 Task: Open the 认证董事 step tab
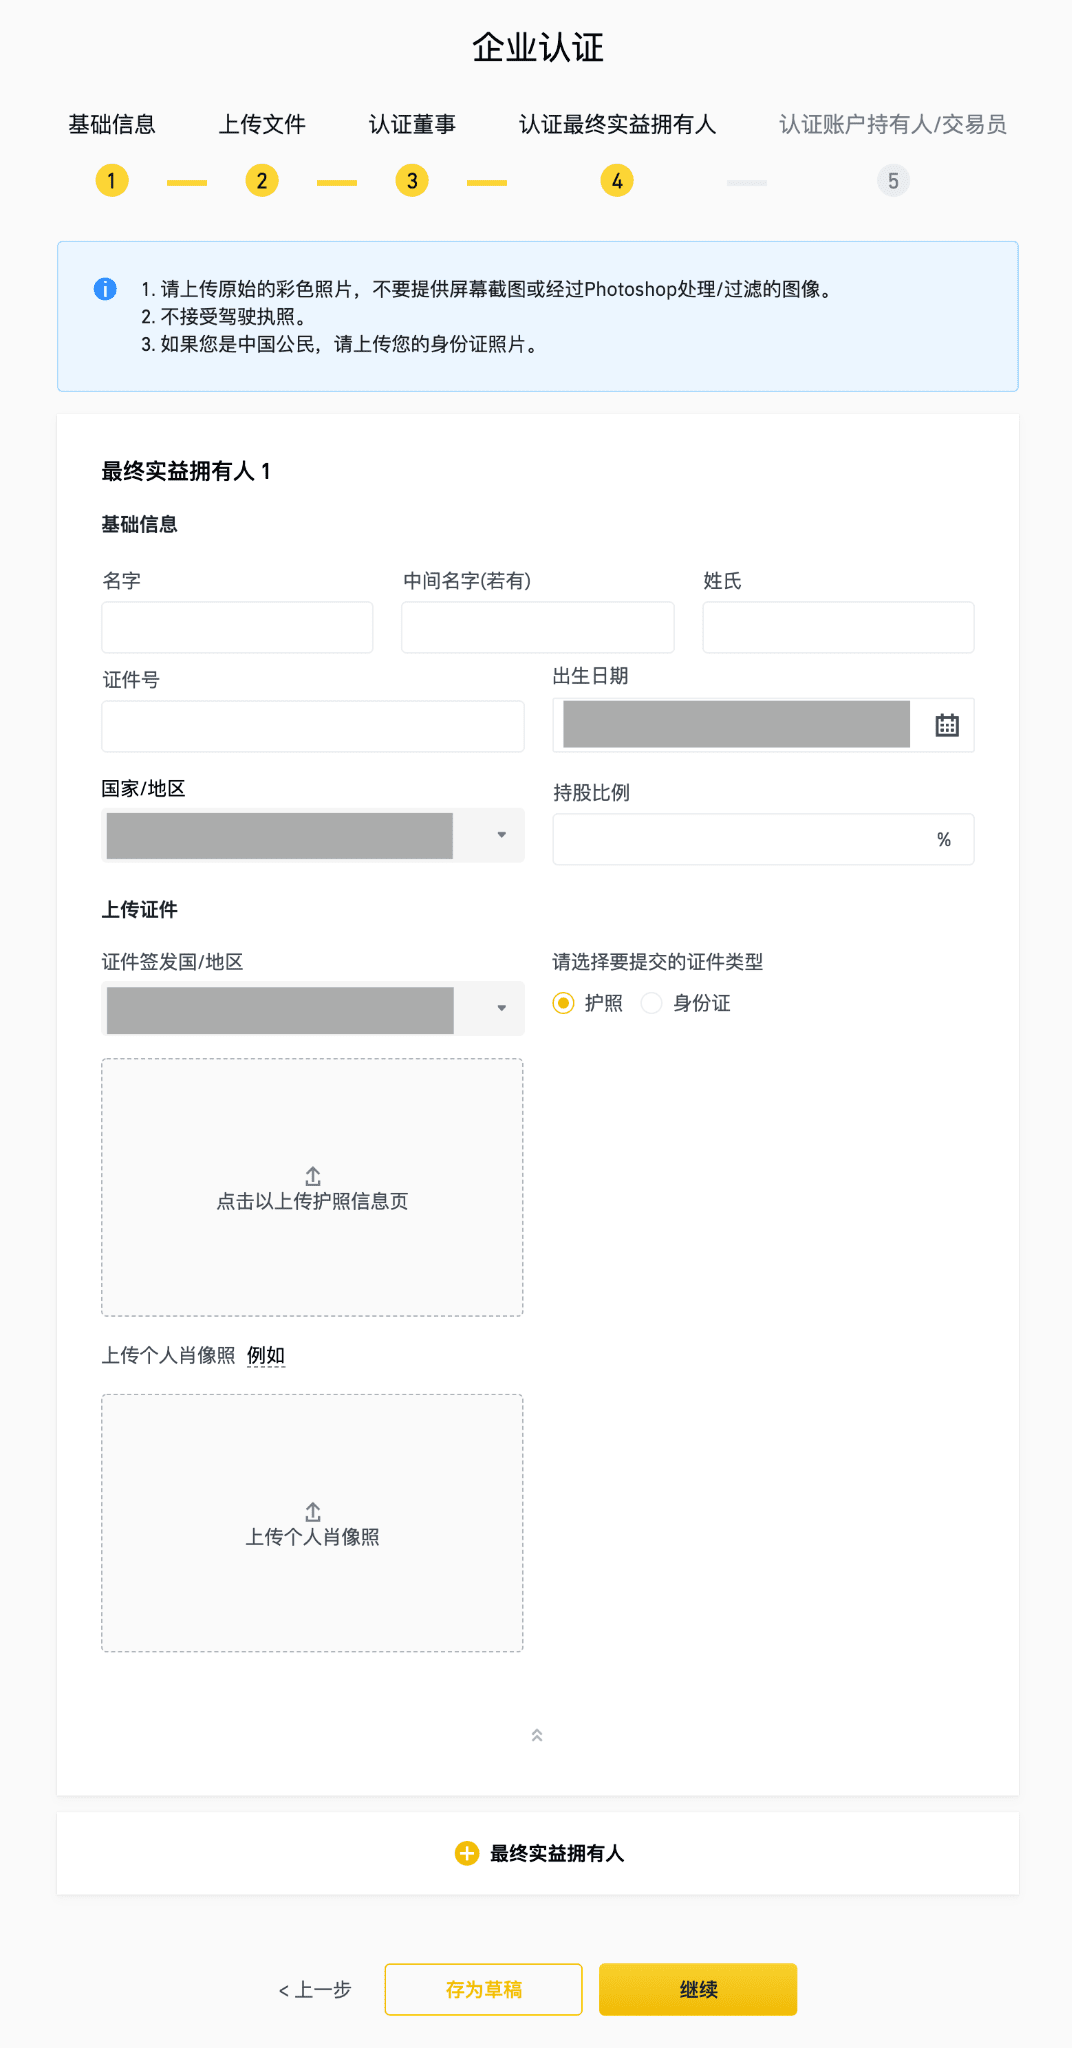click(x=412, y=125)
